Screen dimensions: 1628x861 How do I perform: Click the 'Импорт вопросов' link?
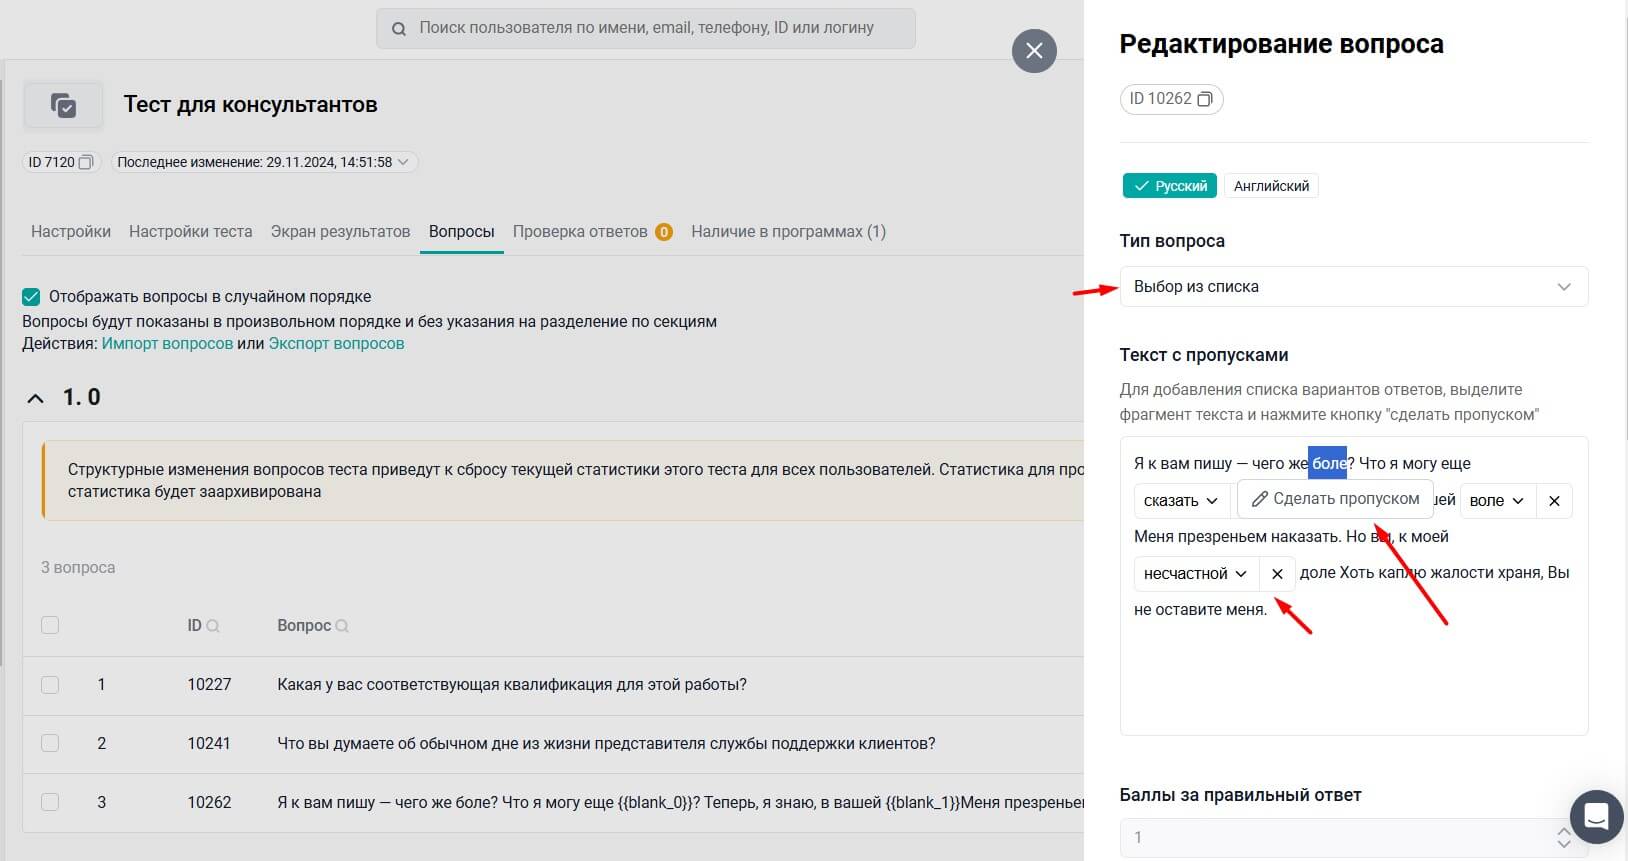tap(167, 343)
